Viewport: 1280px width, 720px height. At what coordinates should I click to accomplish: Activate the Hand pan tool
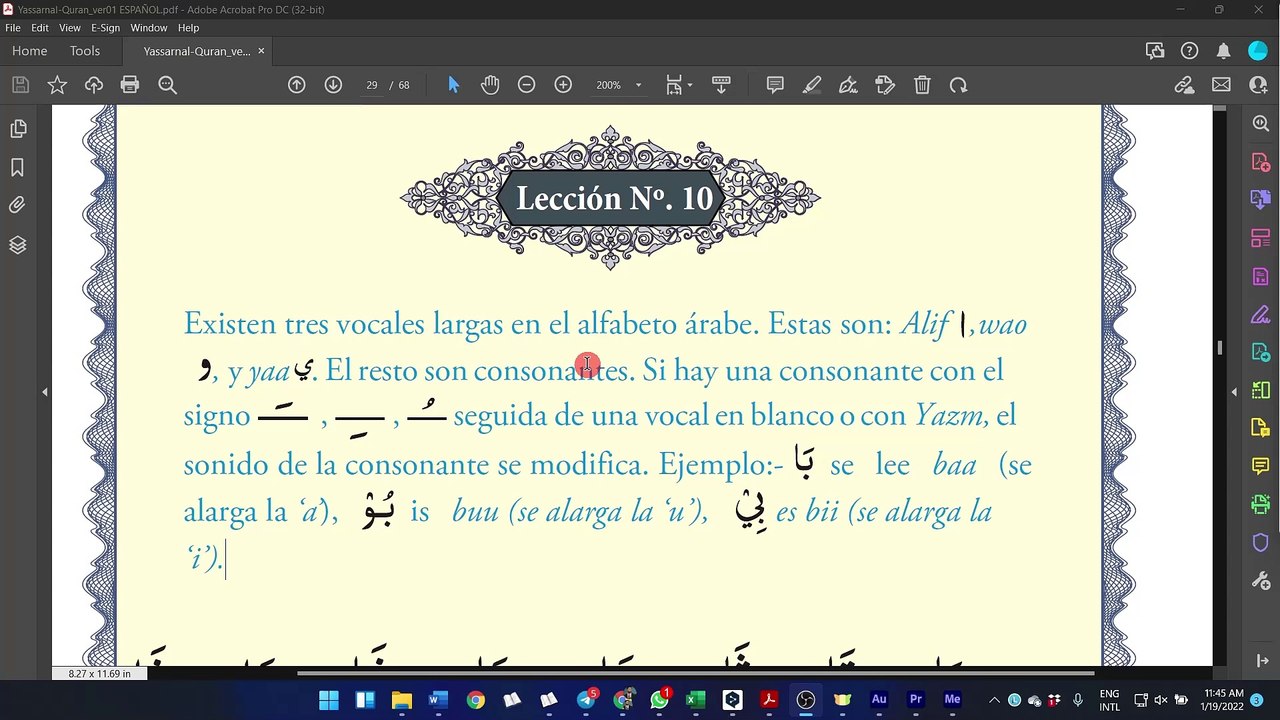(x=489, y=85)
